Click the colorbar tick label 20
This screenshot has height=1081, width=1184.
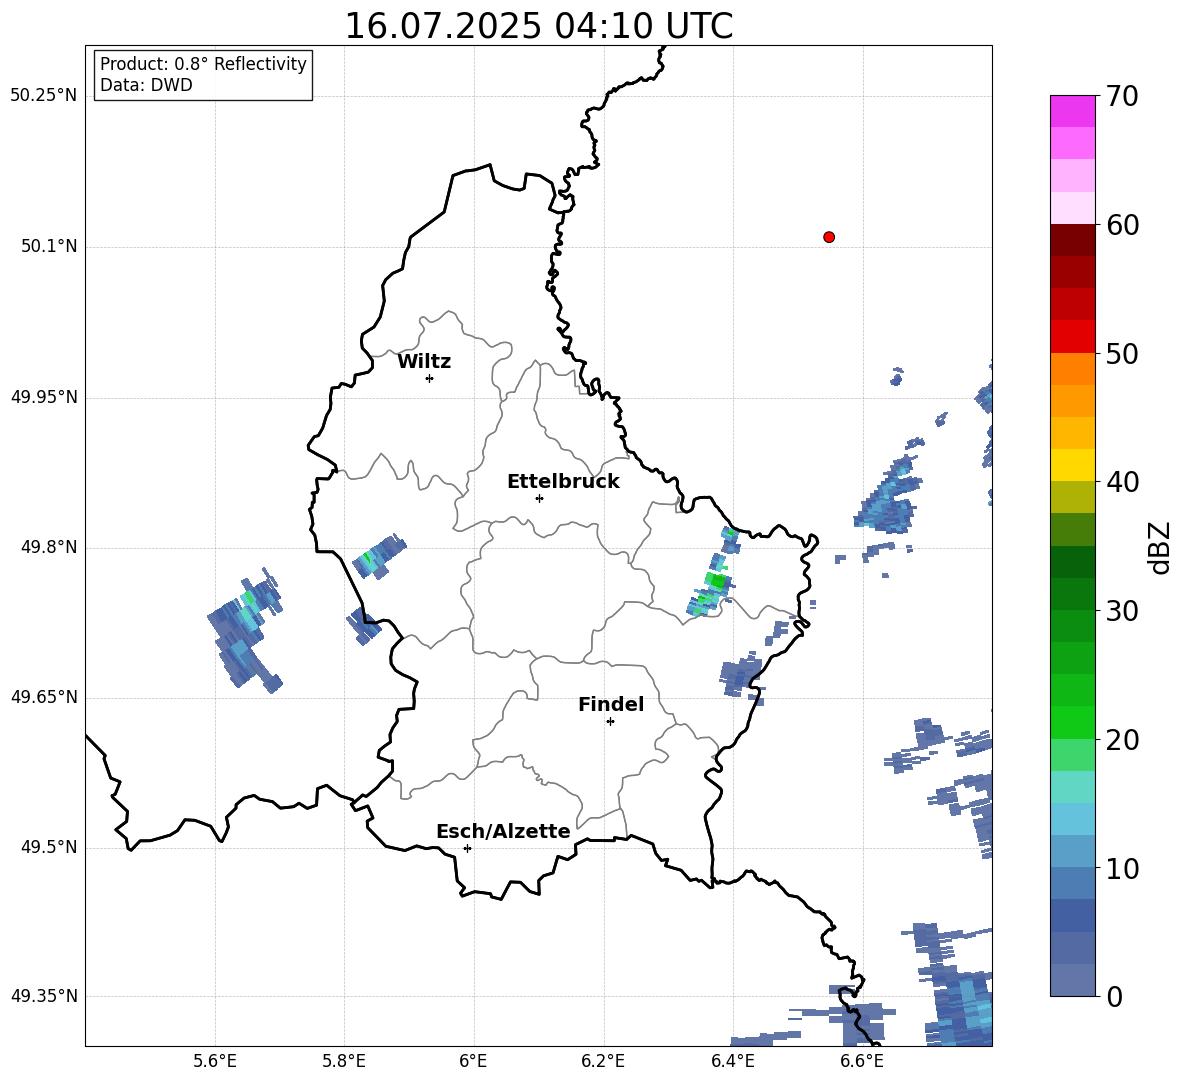[1122, 740]
